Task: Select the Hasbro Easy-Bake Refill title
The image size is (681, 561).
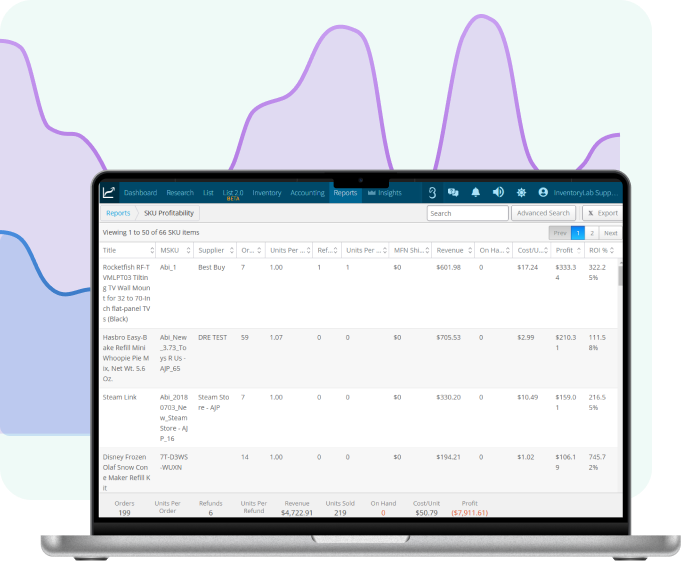Action: tap(126, 358)
